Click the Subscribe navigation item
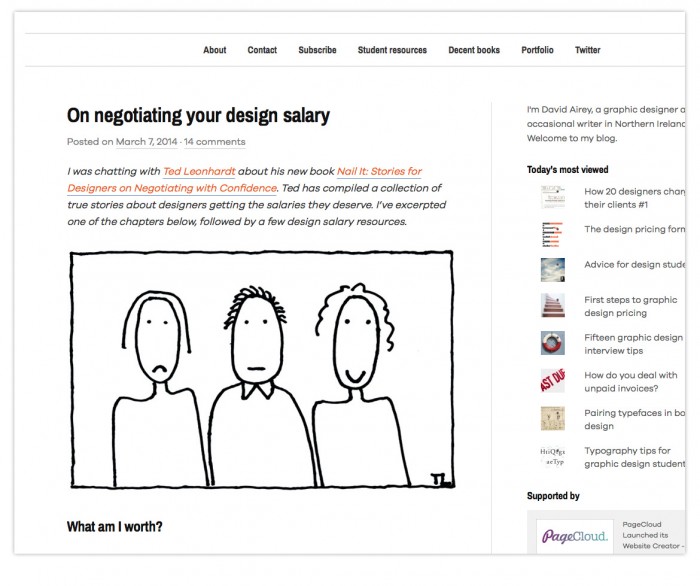The width and height of the screenshot is (700, 586). pos(317,50)
